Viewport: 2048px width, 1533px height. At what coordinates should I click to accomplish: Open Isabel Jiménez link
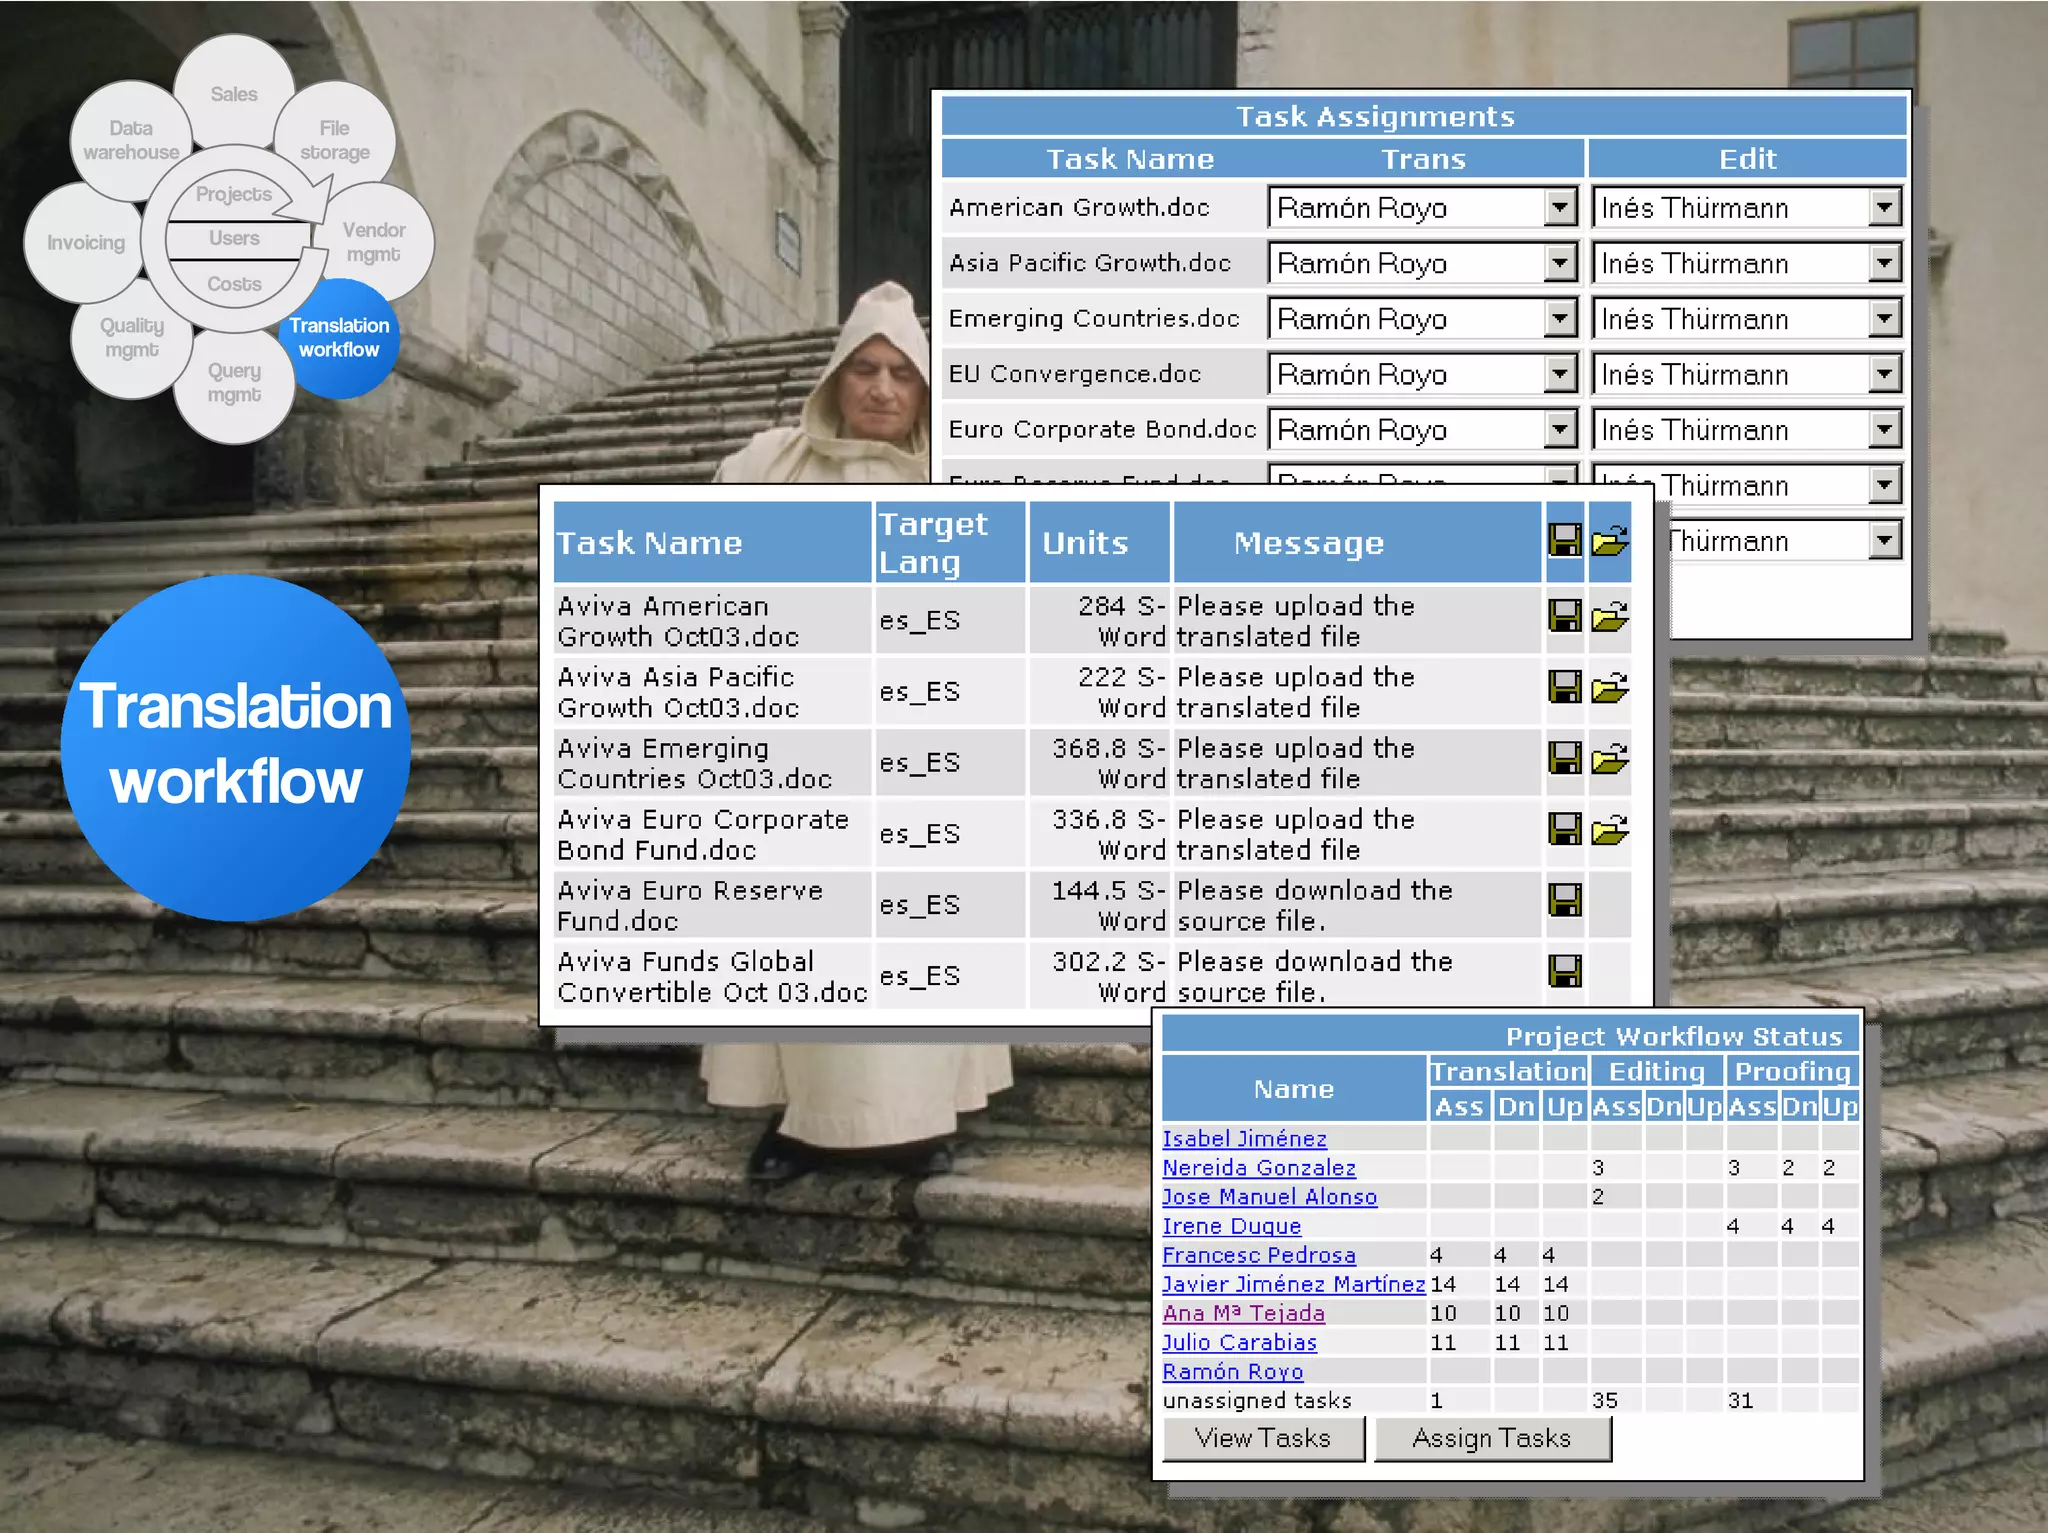click(x=1244, y=1138)
